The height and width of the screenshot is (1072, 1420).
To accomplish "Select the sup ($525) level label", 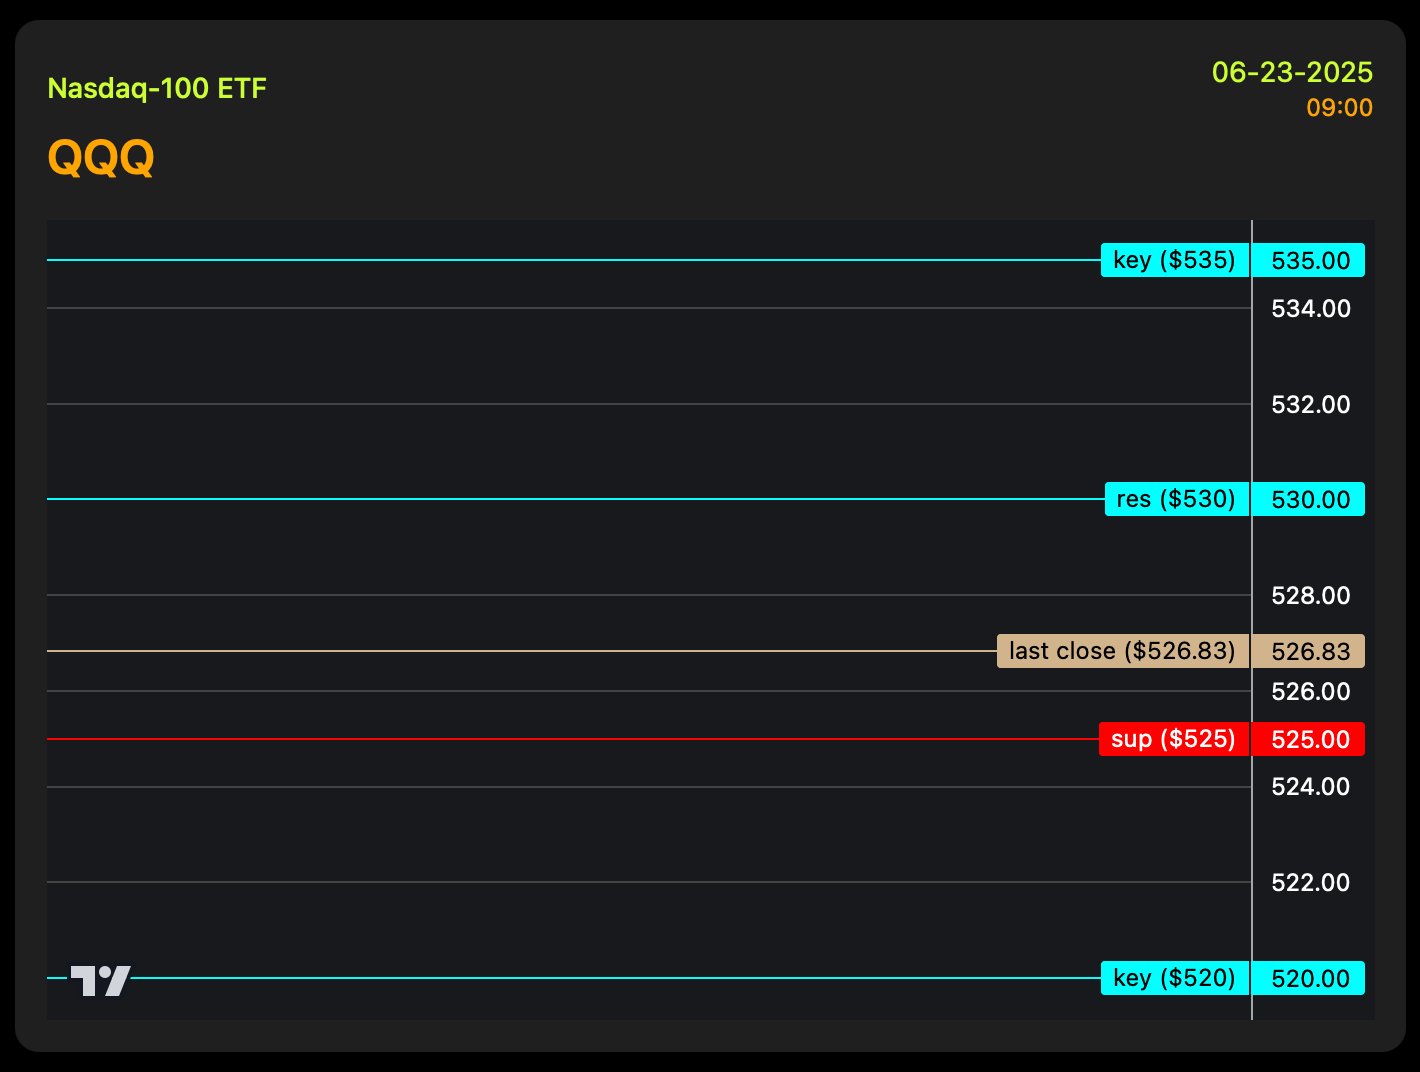I will (x=1174, y=739).
